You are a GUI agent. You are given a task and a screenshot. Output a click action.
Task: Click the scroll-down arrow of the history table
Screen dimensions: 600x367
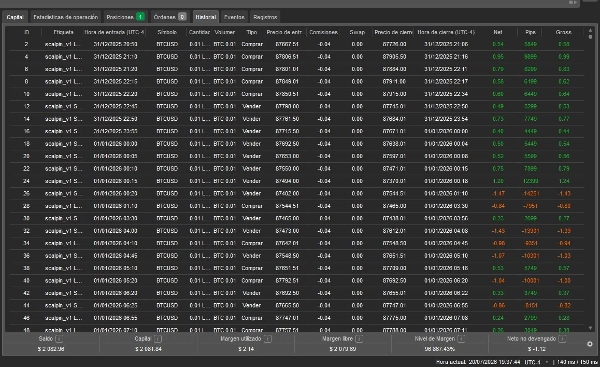click(x=590, y=328)
